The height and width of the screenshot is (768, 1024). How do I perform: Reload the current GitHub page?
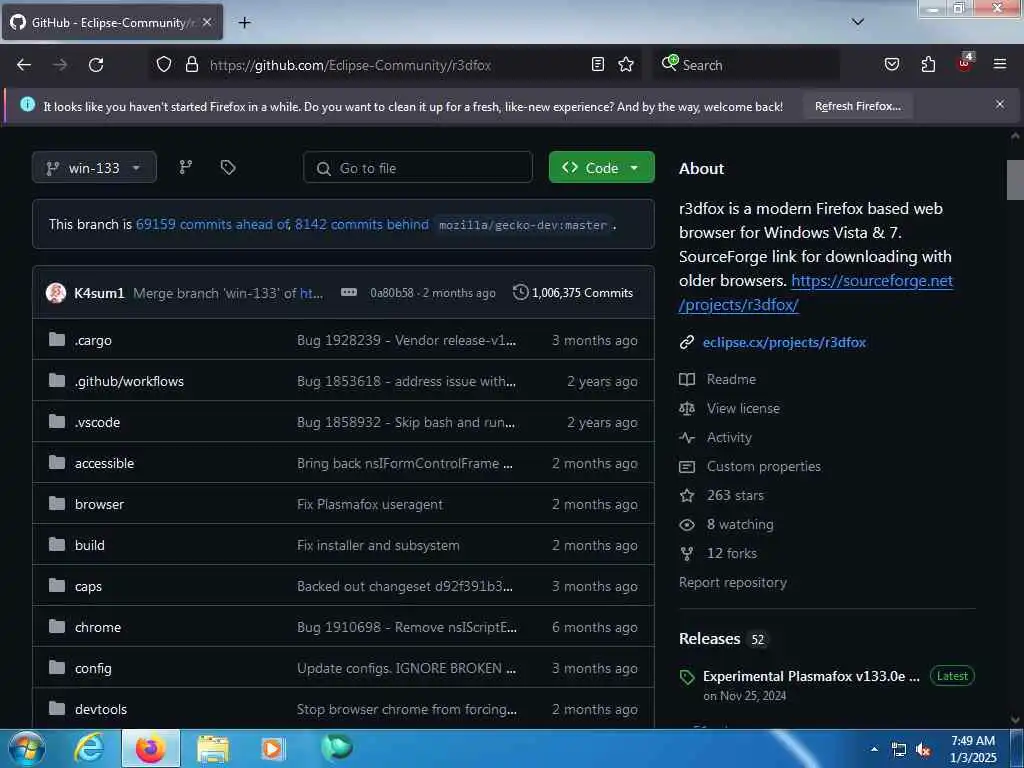(96, 65)
